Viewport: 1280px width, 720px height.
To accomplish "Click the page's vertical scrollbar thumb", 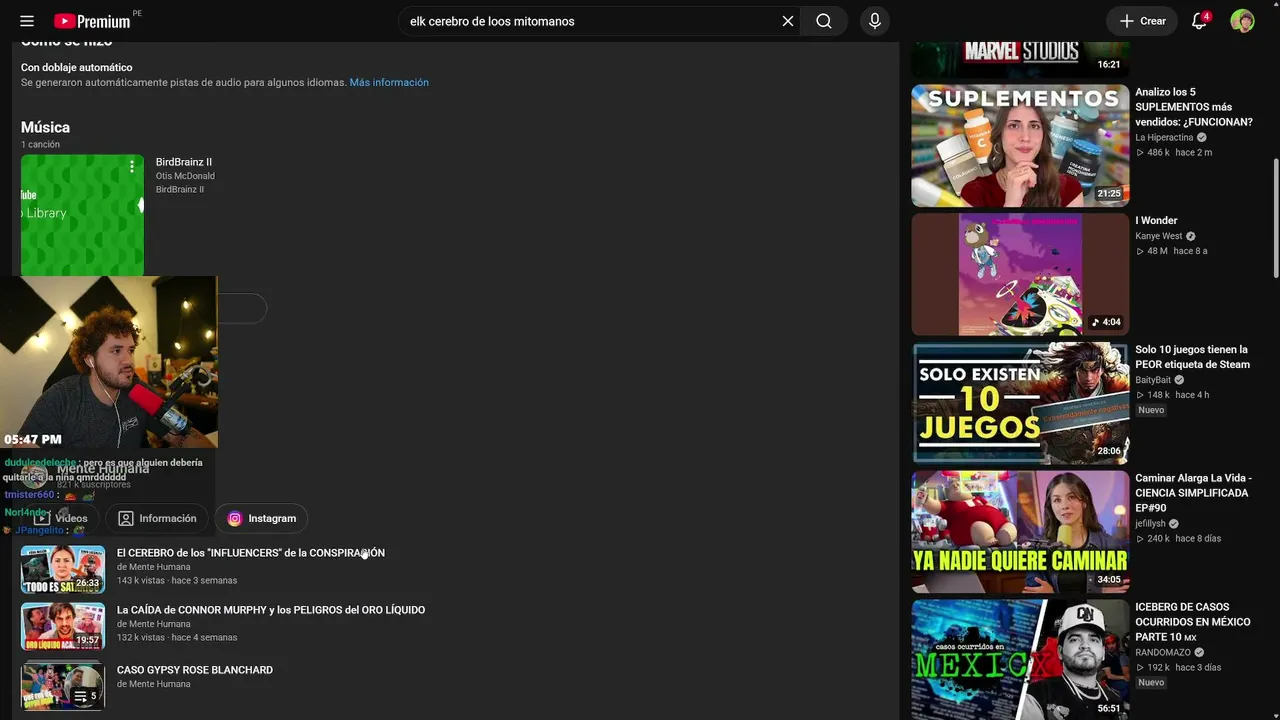I will [x=1275, y=218].
